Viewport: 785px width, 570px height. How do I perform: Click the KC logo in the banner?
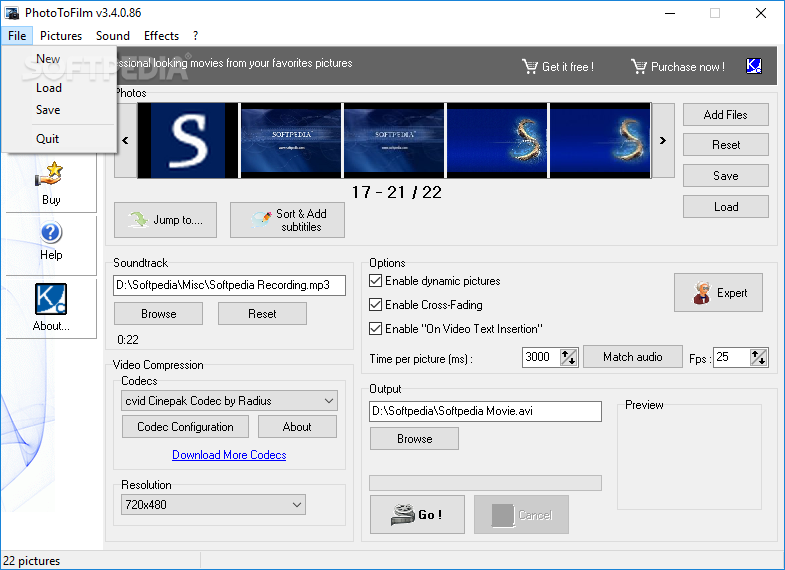(x=753, y=66)
